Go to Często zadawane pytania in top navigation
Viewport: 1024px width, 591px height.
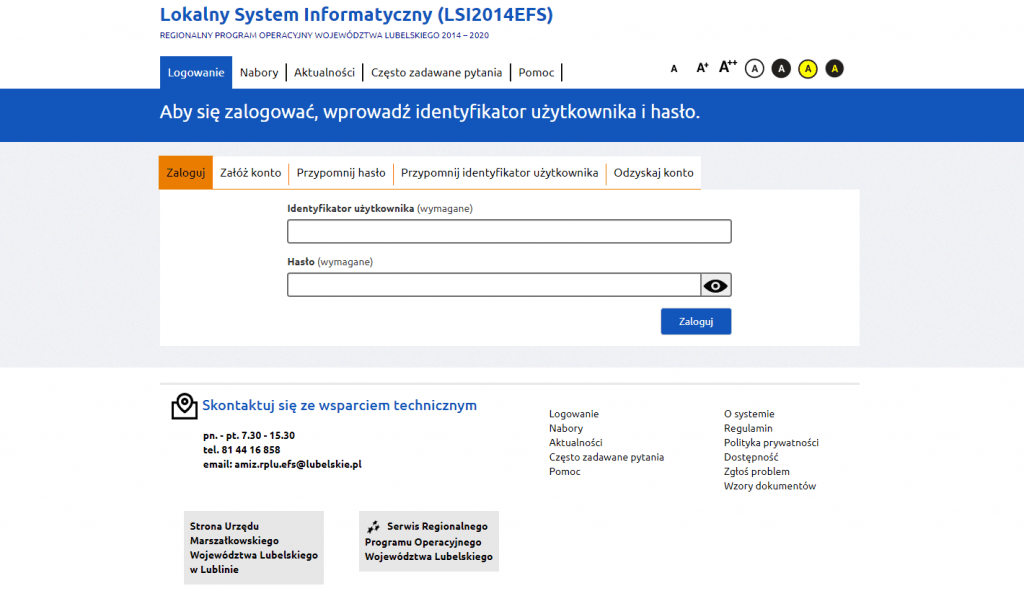(x=436, y=73)
